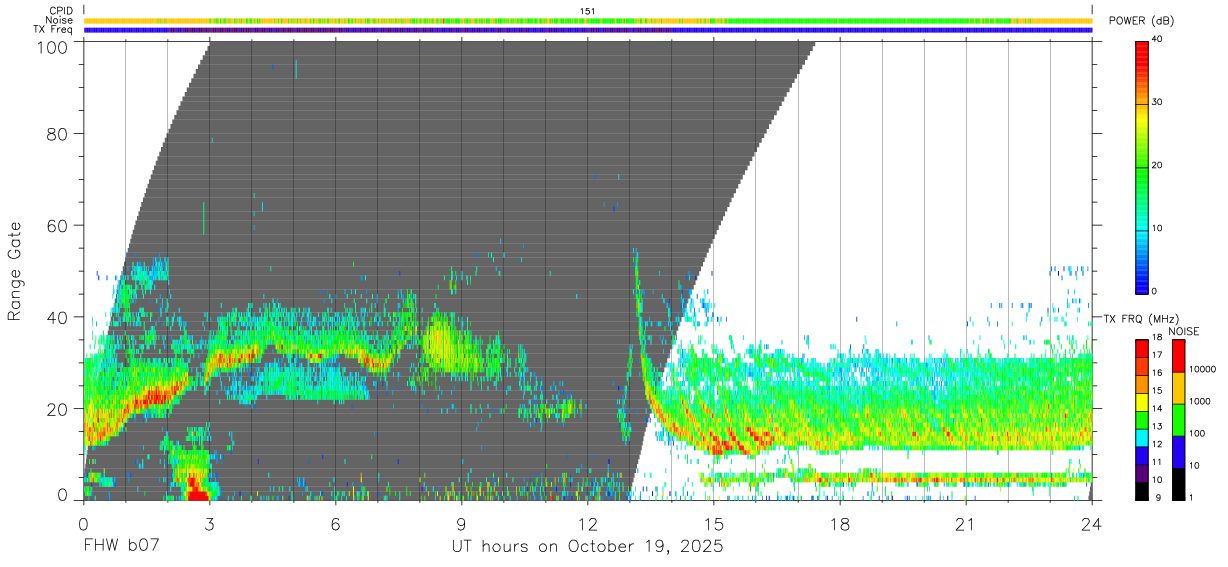Click the CPID label at top left
Screen dimensions: 1228x567
pos(60,11)
